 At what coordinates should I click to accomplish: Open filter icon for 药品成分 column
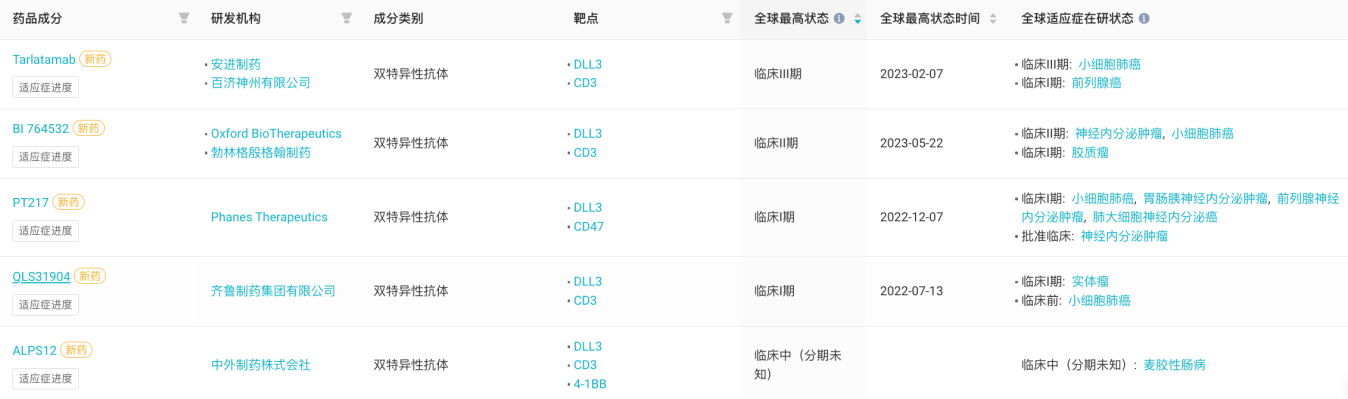tap(183, 18)
